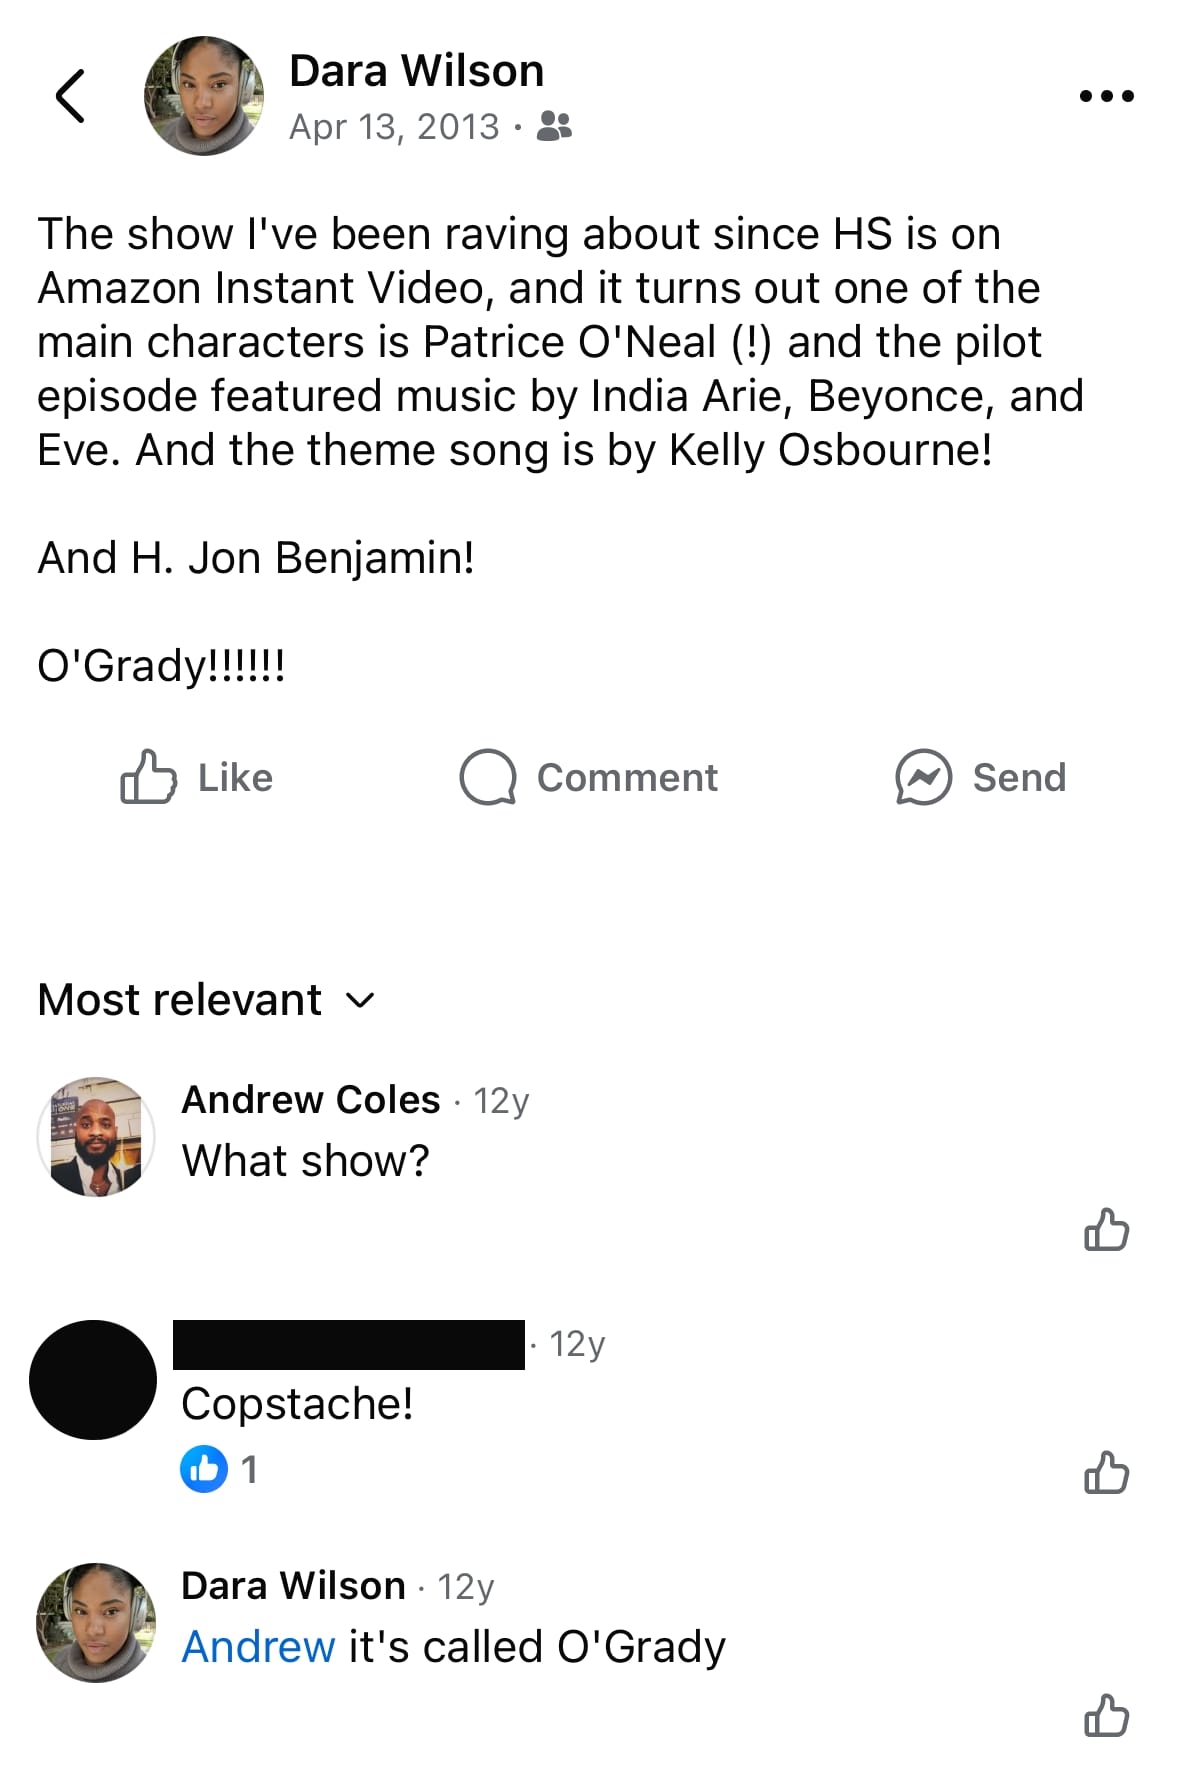
Task: Open Andrew Coles' comment avatar
Action: (96, 1137)
